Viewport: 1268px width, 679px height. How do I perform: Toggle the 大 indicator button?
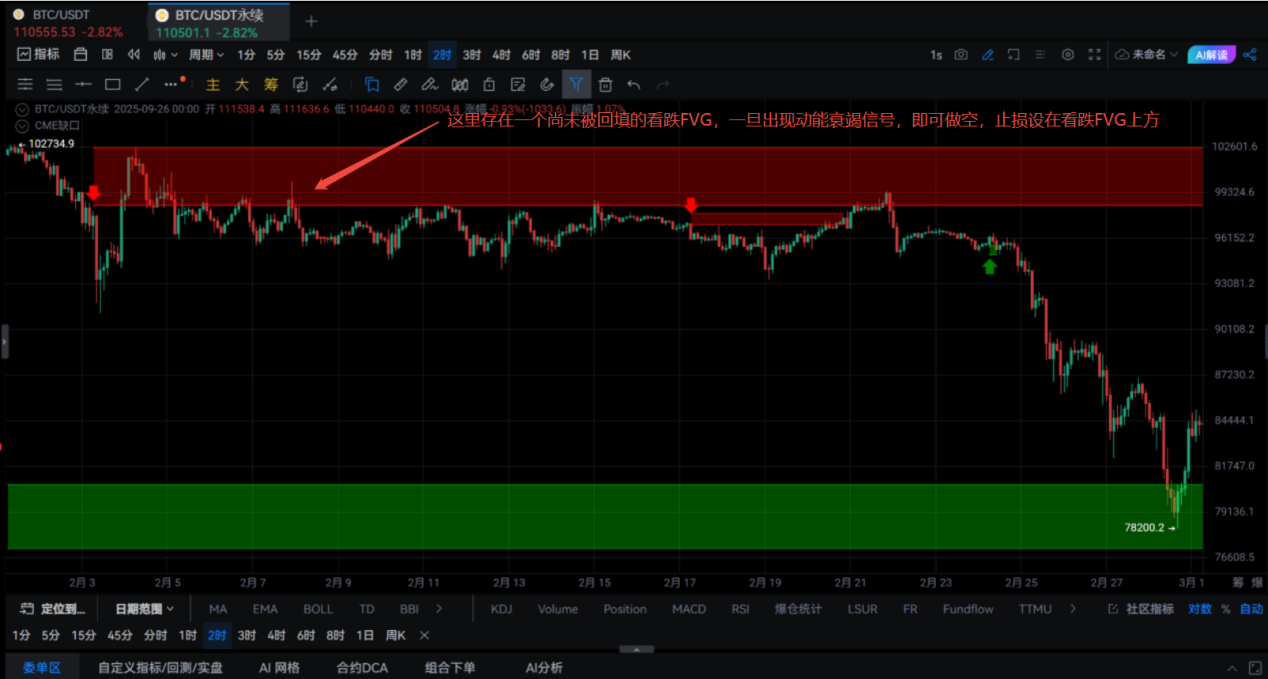click(x=241, y=84)
